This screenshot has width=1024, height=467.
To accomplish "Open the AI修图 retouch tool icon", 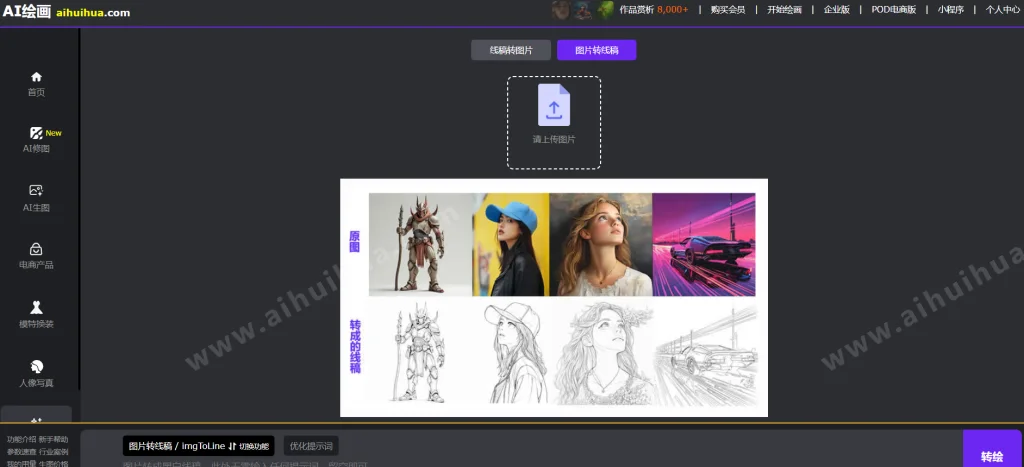I will (37, 133).
